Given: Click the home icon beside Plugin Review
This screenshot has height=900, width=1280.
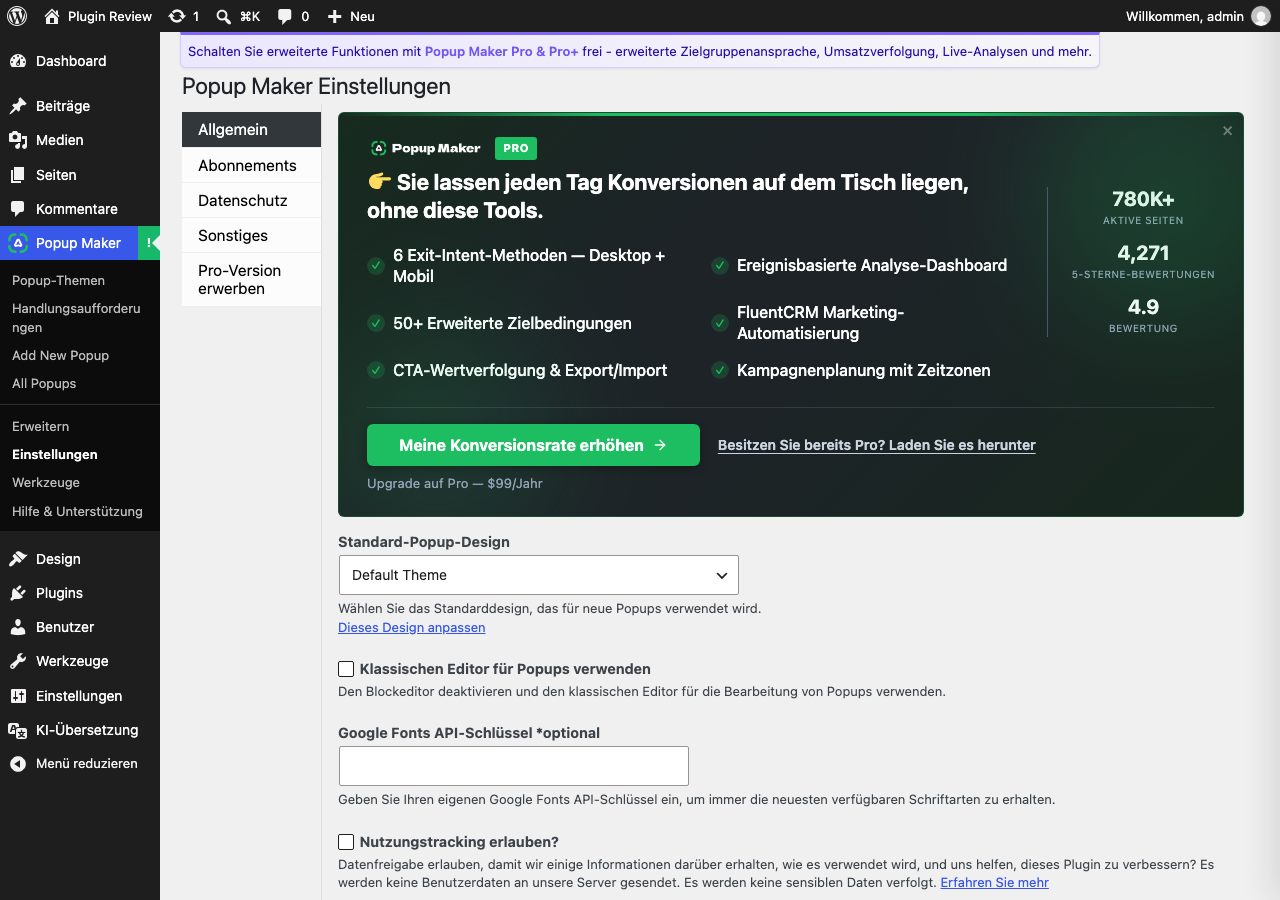Looking at the screenshot, I should point(52,16).
